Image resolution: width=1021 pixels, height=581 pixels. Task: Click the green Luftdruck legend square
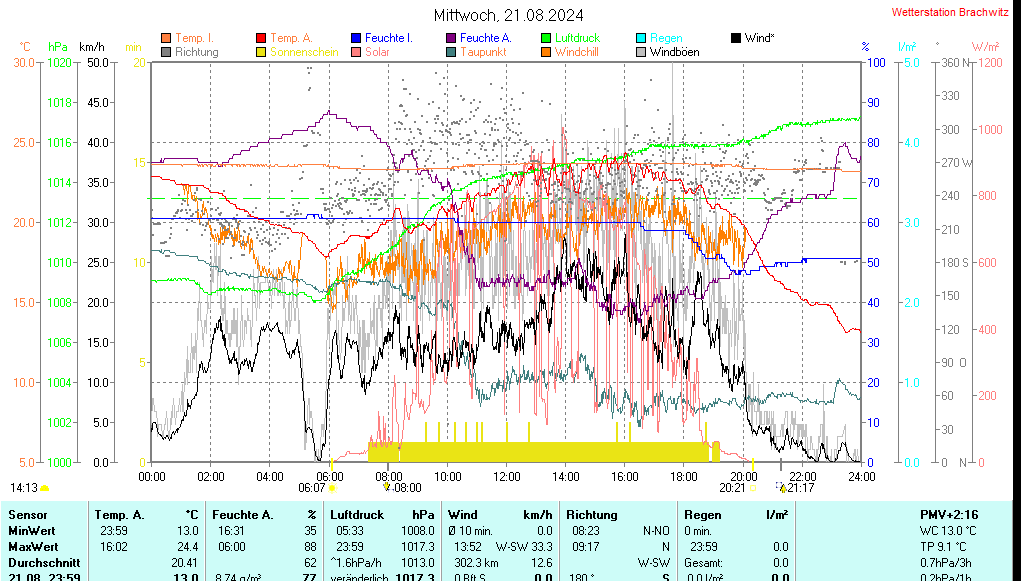[x=546, y=38]
